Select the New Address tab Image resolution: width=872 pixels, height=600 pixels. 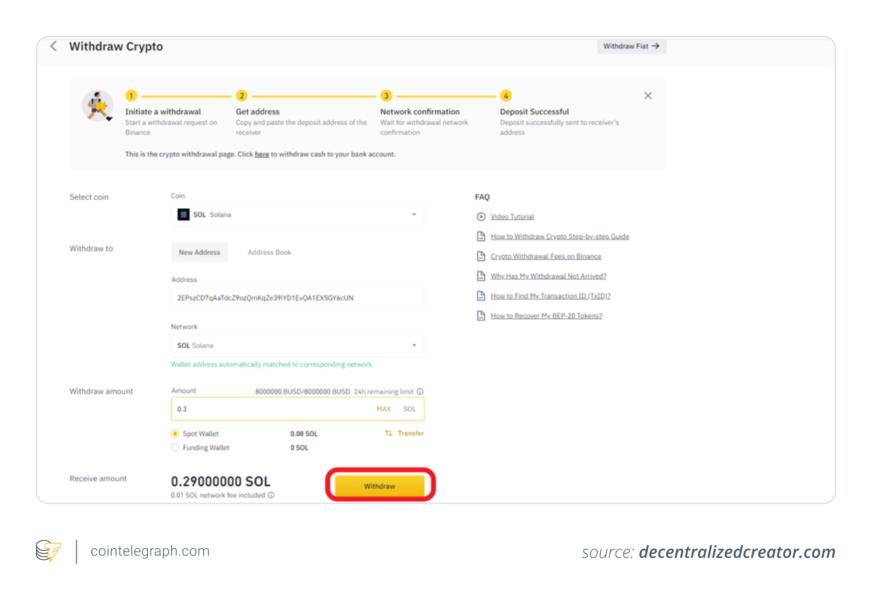point(199,252)
